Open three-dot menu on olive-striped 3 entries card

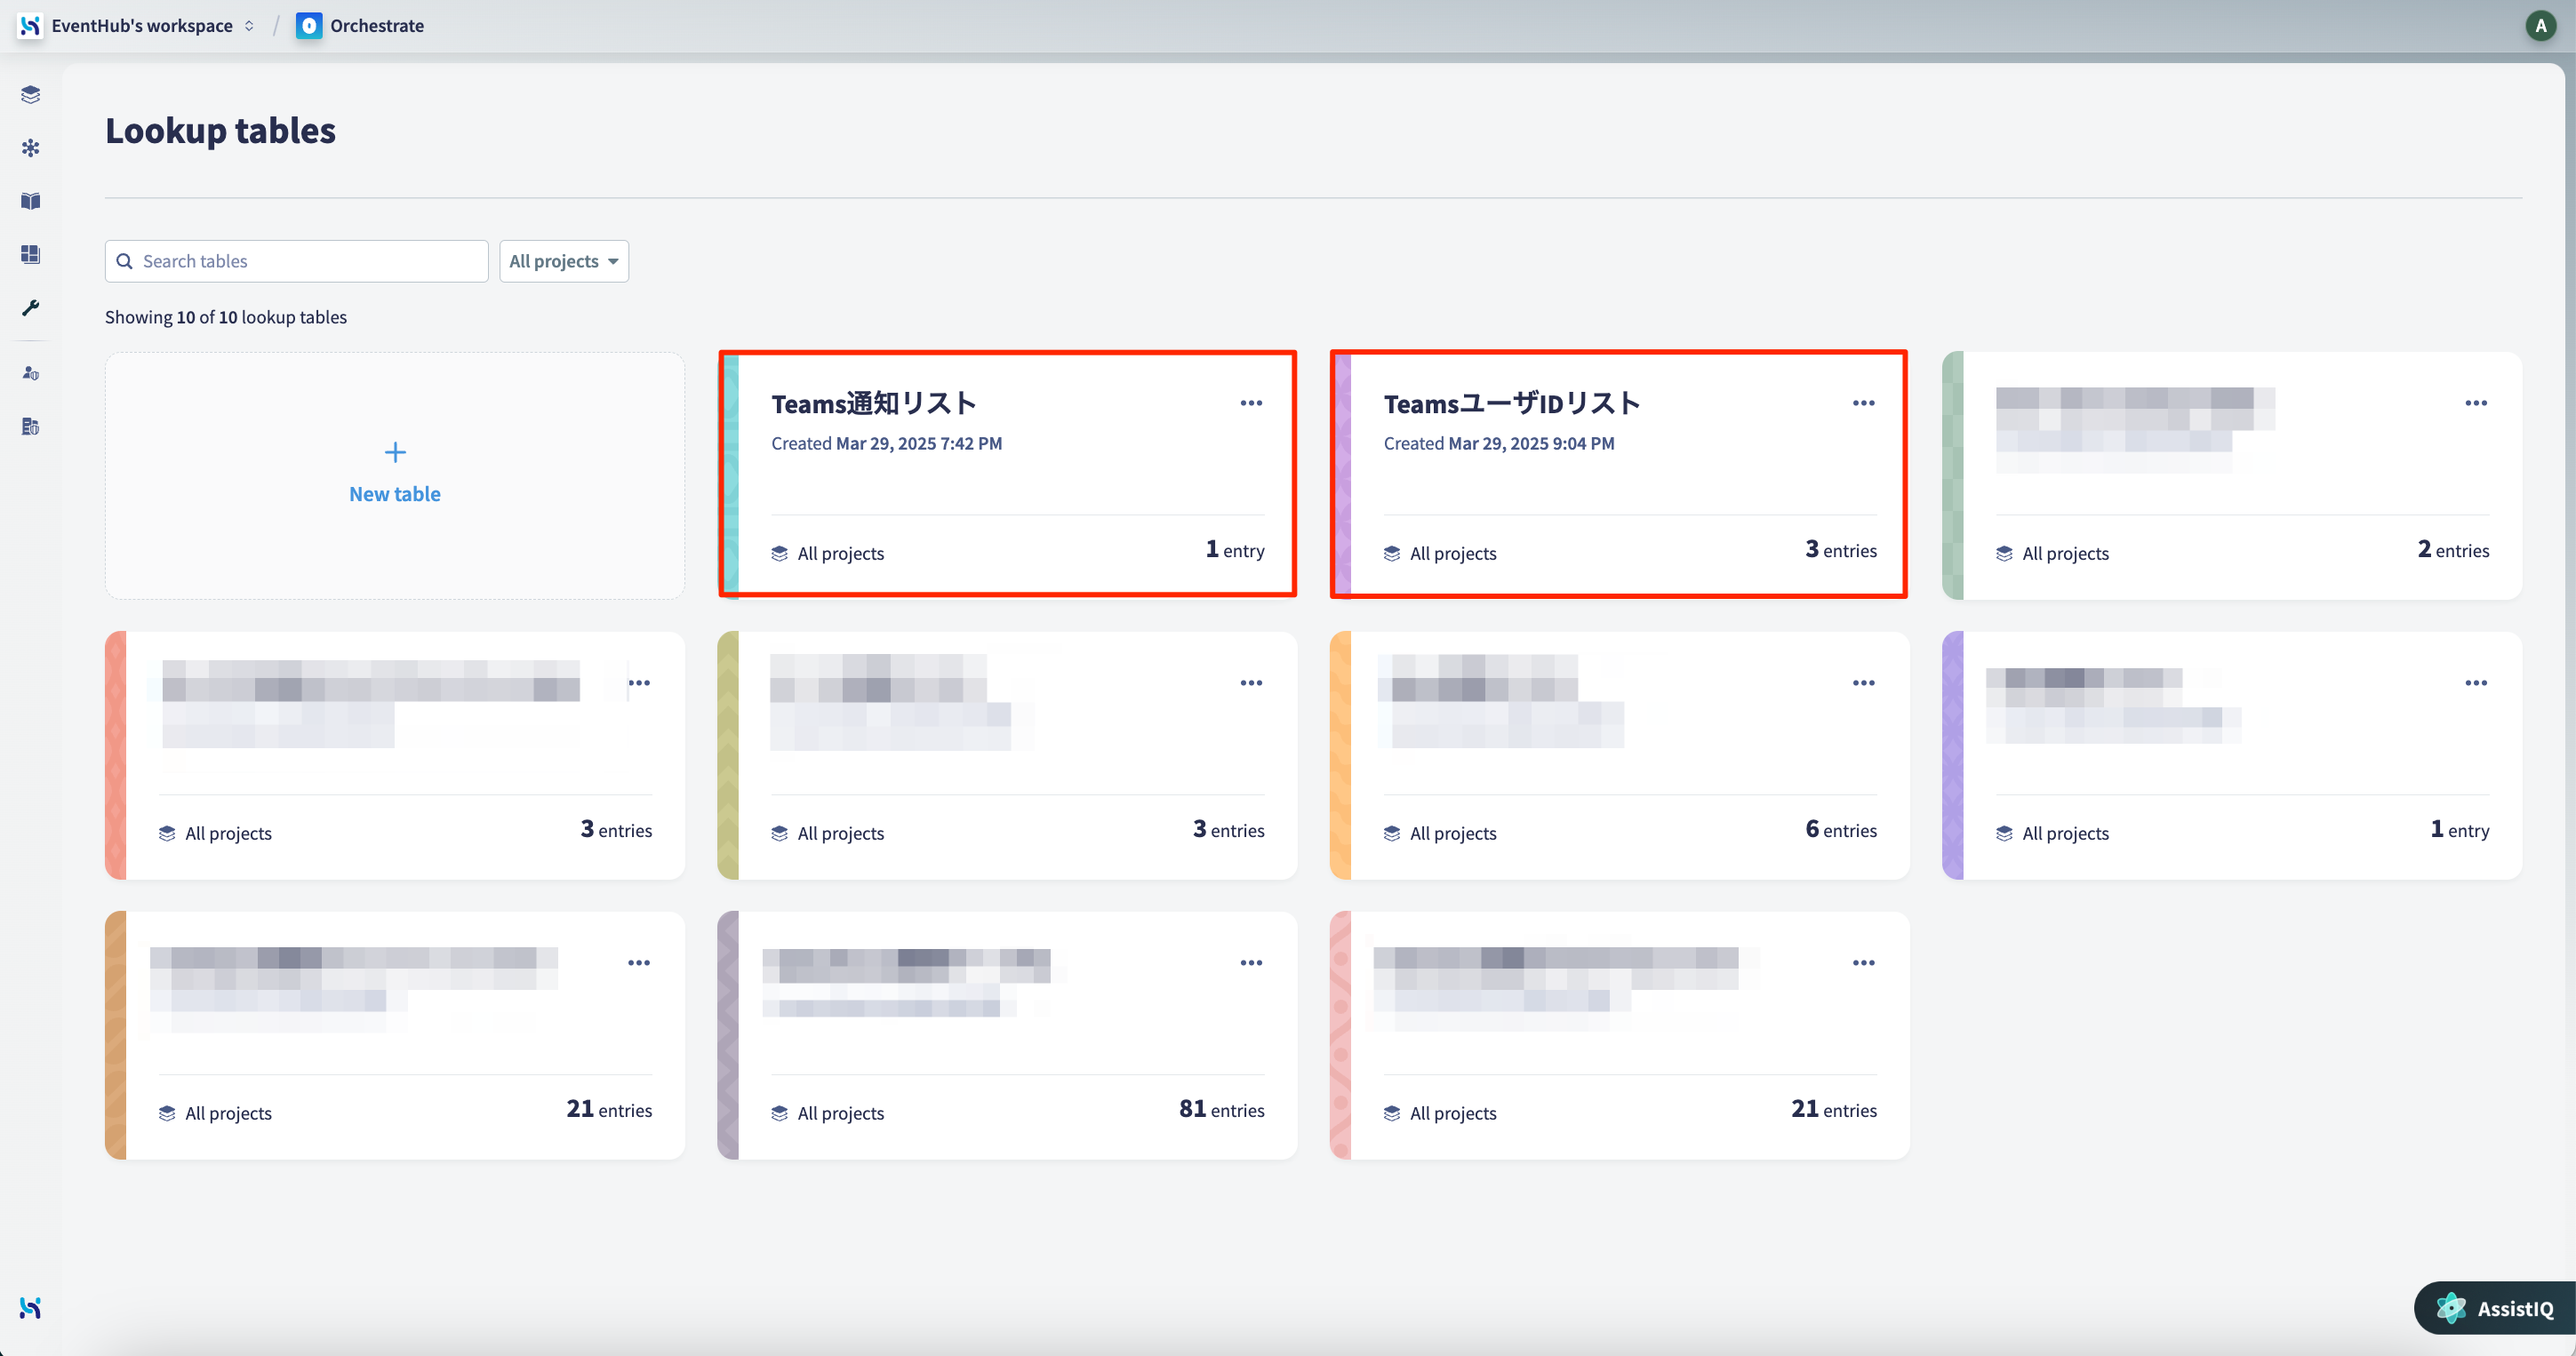[x=1251, y=683]
